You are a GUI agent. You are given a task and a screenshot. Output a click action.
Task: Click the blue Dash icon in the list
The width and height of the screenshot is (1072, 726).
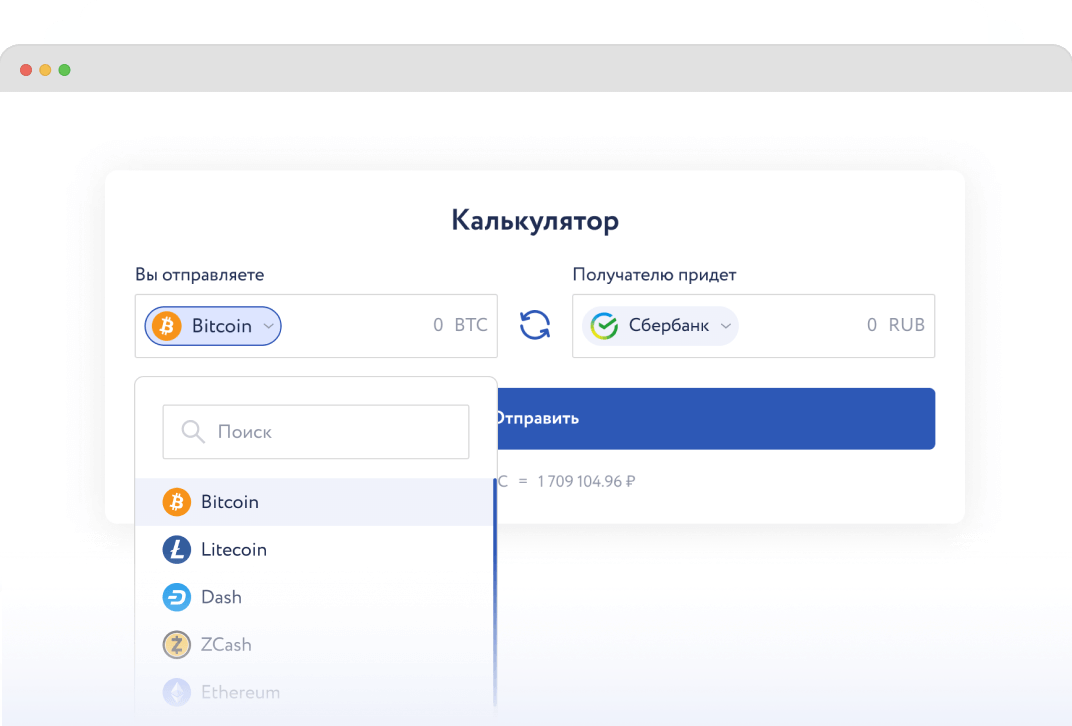[176, 597]
